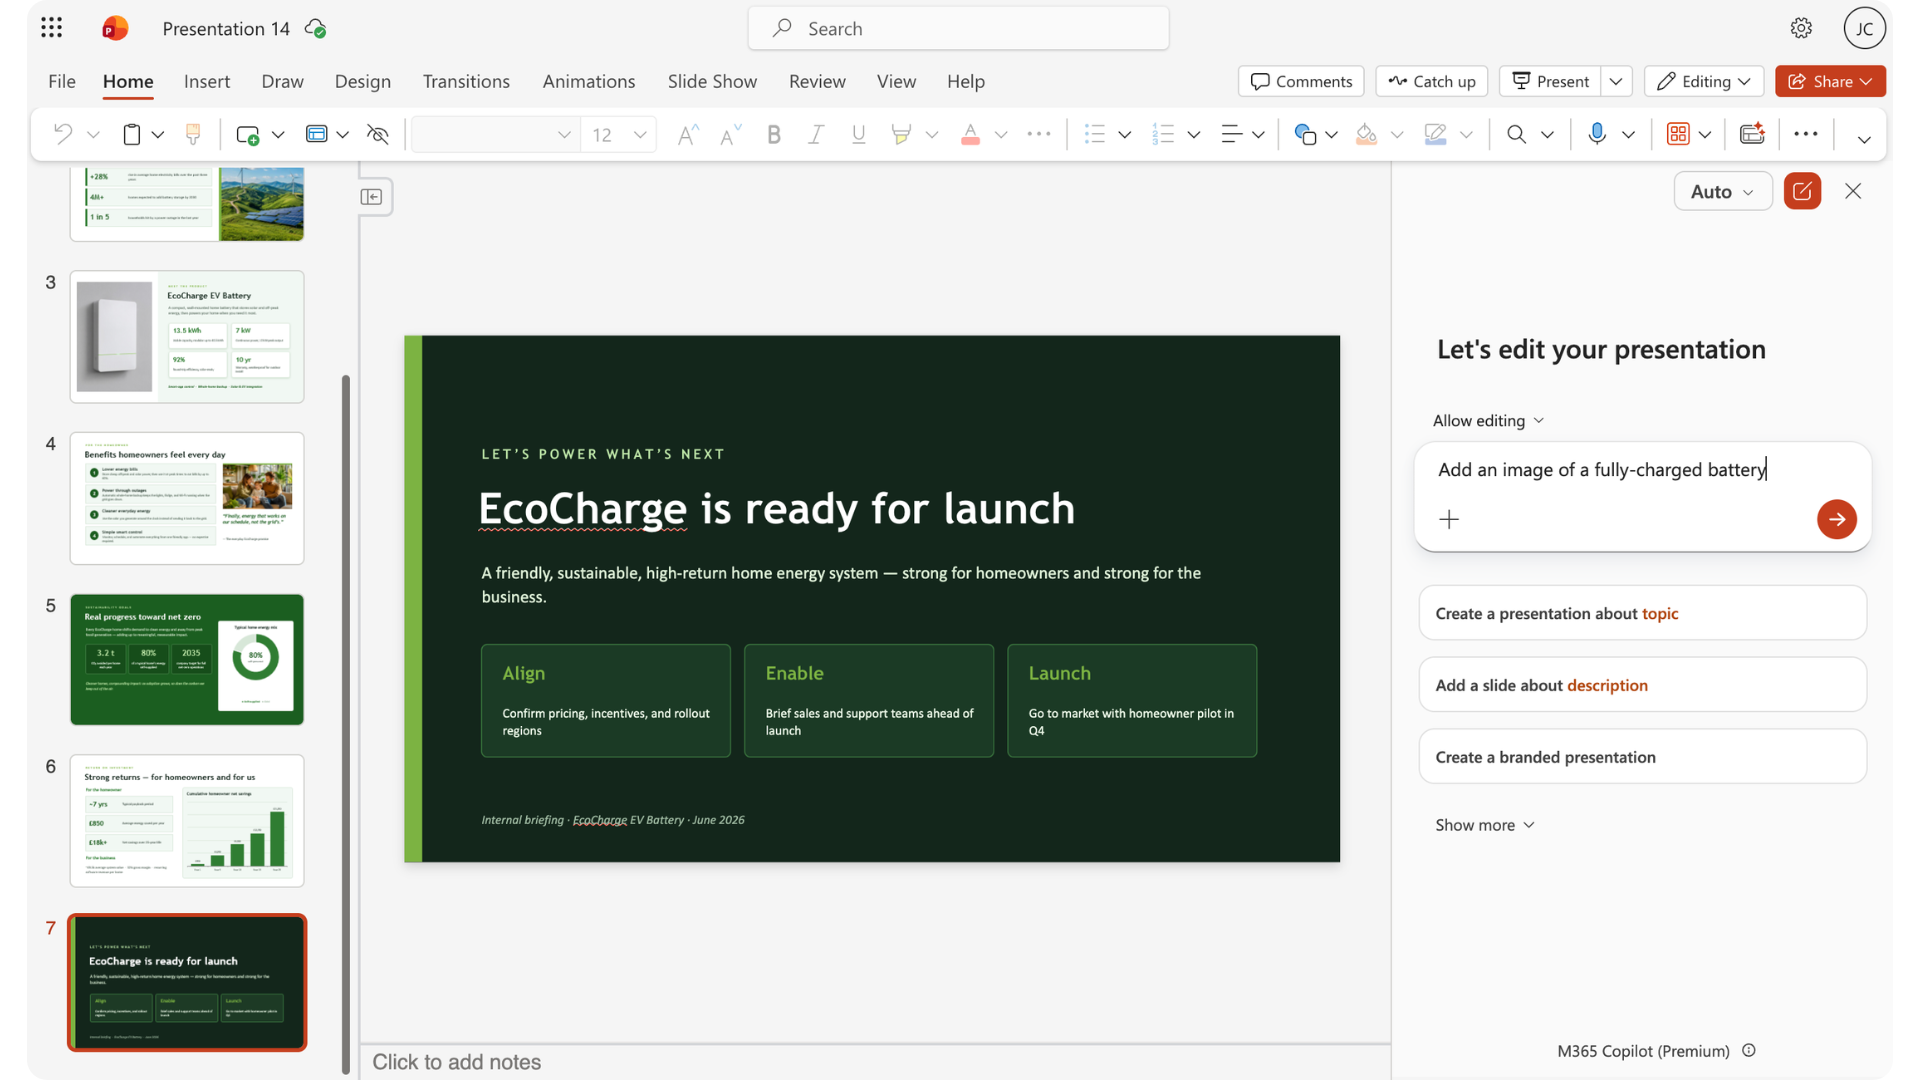The height and width of the screenshot is (1080, 1920).
Task: Show more ribbon commands ellipsis
Action: 1806,134
